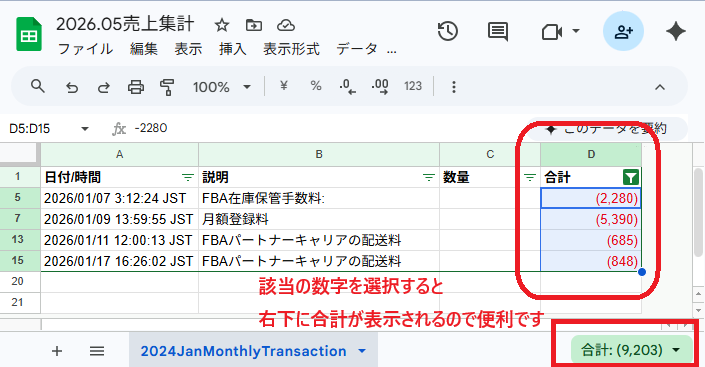Format as percent
Viewport: 705px width, 367px height.
316,86
